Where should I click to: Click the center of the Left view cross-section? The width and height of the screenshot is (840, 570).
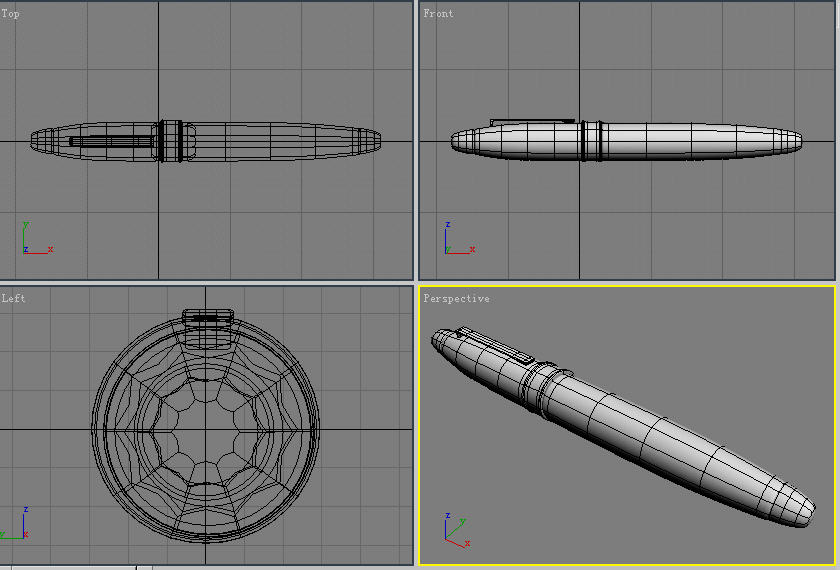click(x=207, y=430)
